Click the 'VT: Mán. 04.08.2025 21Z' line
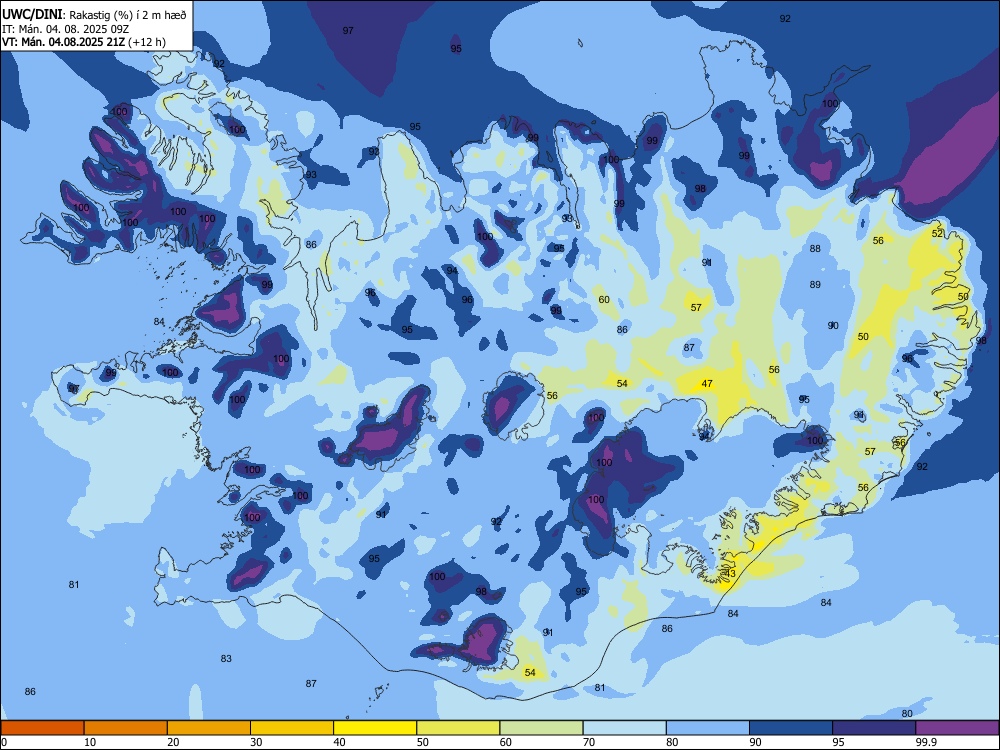The width and height of the screenshot is (1000, 750). pyautogui.click(x=63, y=42)
